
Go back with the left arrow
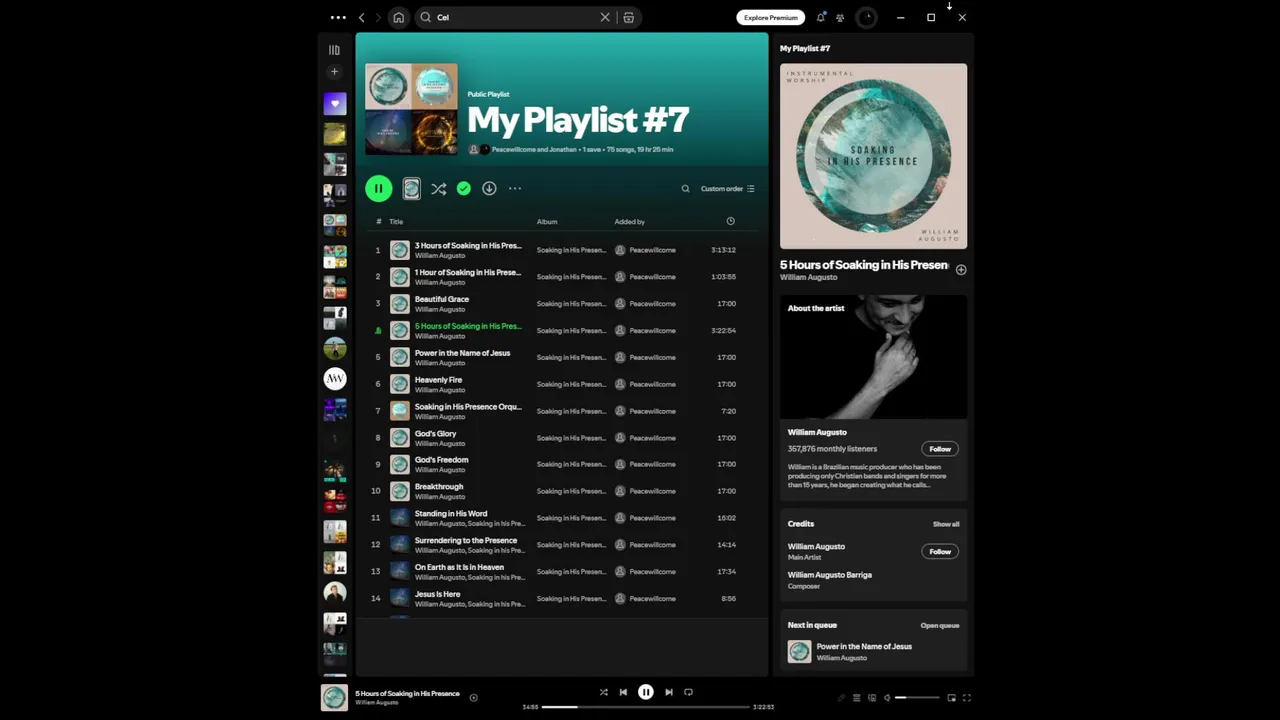pos(362,17)
